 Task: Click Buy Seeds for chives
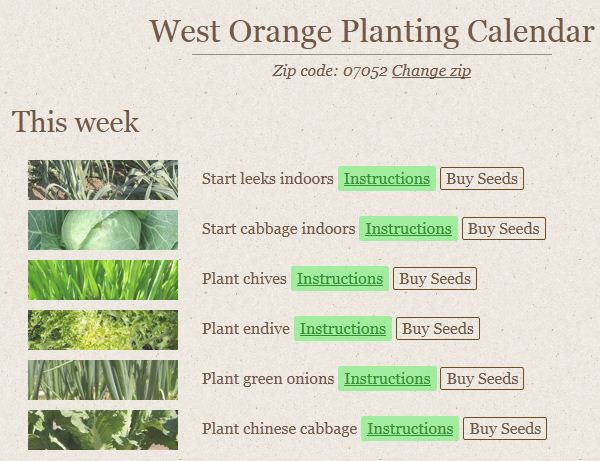[435, 279]
